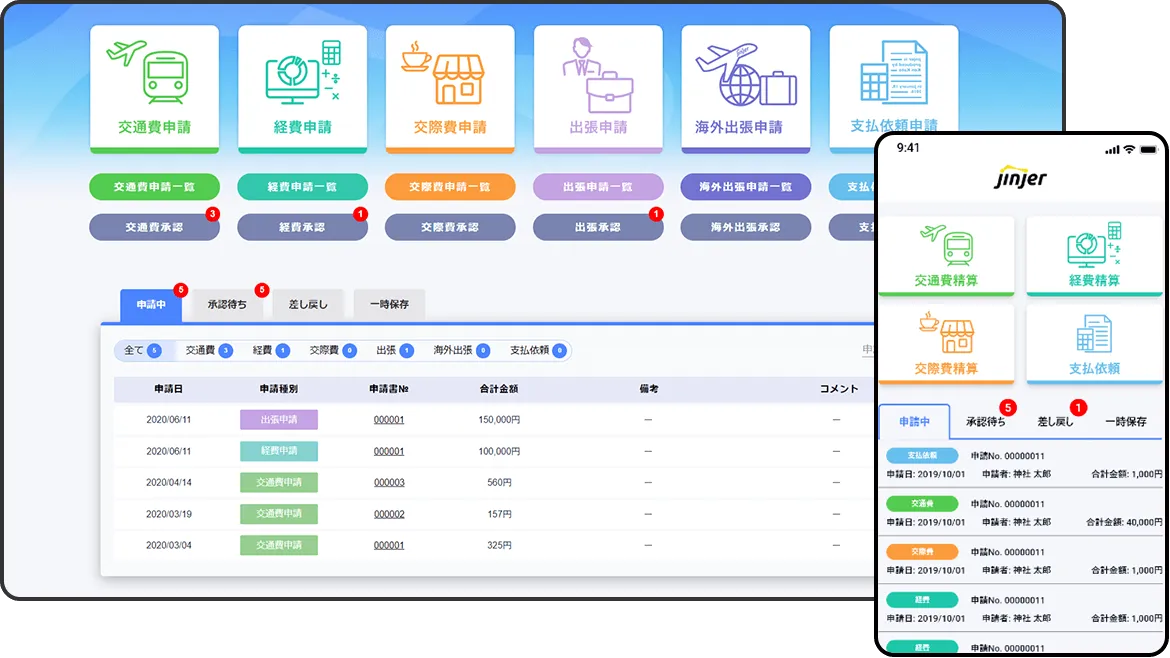Viewport: 1170px width, 658px height.
Task: Click the purple 海外出張申請一覧 button
Action: 745,187
